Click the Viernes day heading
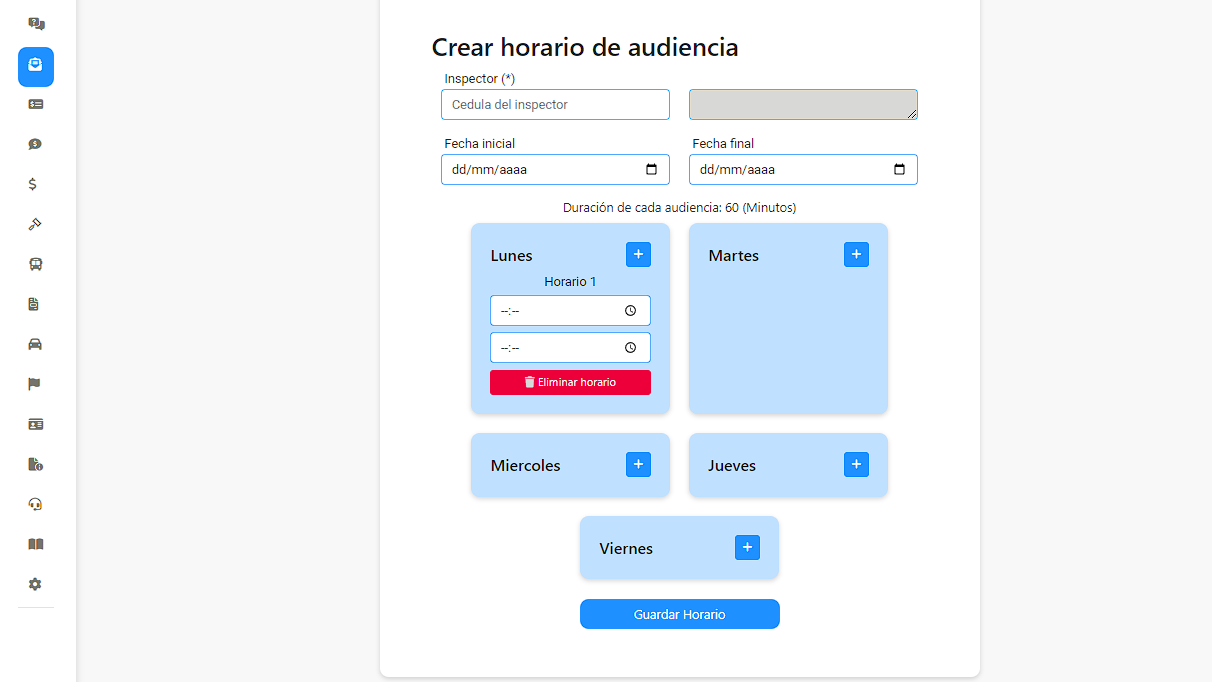The height and width of the screenshot is (690, 1212). tap(626, 549)
